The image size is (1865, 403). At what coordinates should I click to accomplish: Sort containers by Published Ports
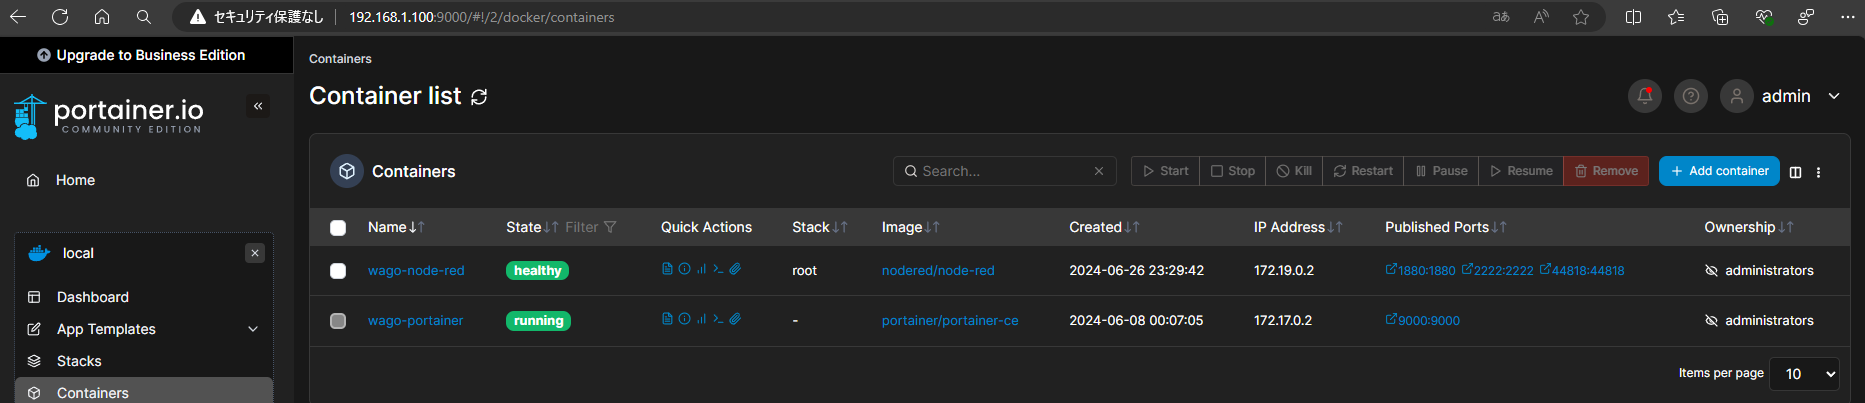point(1445,227)
